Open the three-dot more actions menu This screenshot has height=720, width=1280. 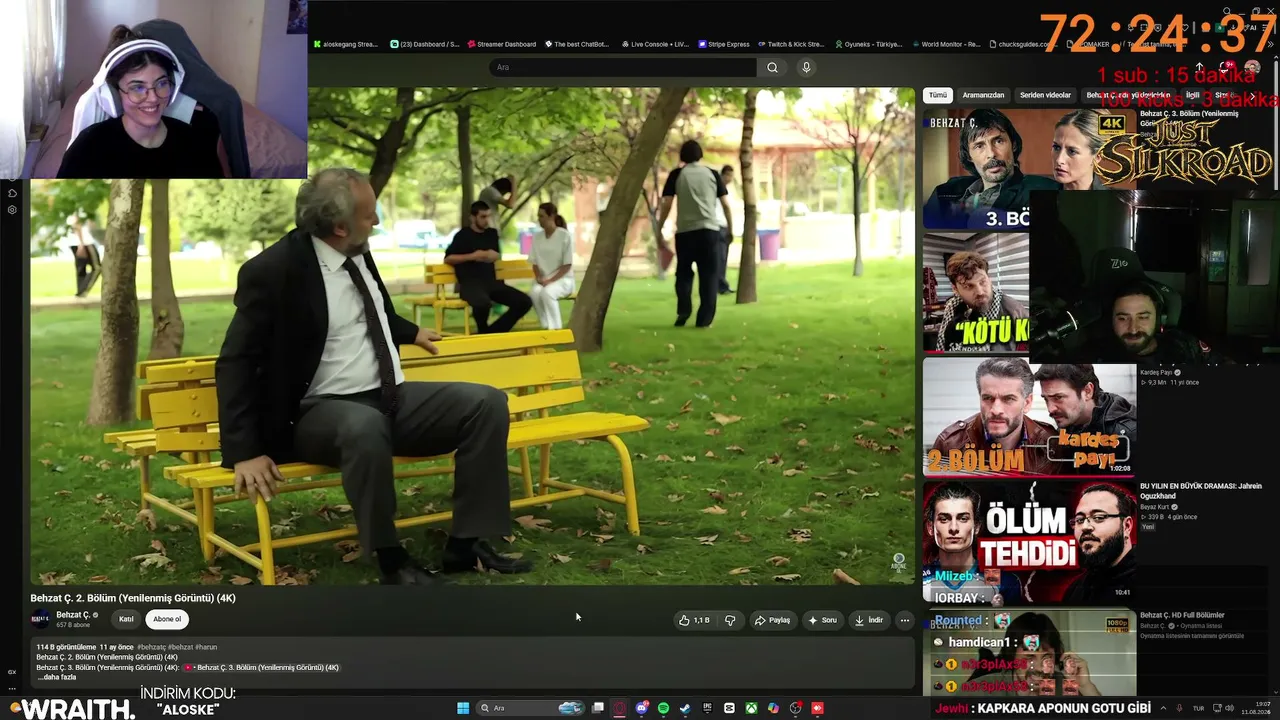pyautogui.click(x=904, y=620)
